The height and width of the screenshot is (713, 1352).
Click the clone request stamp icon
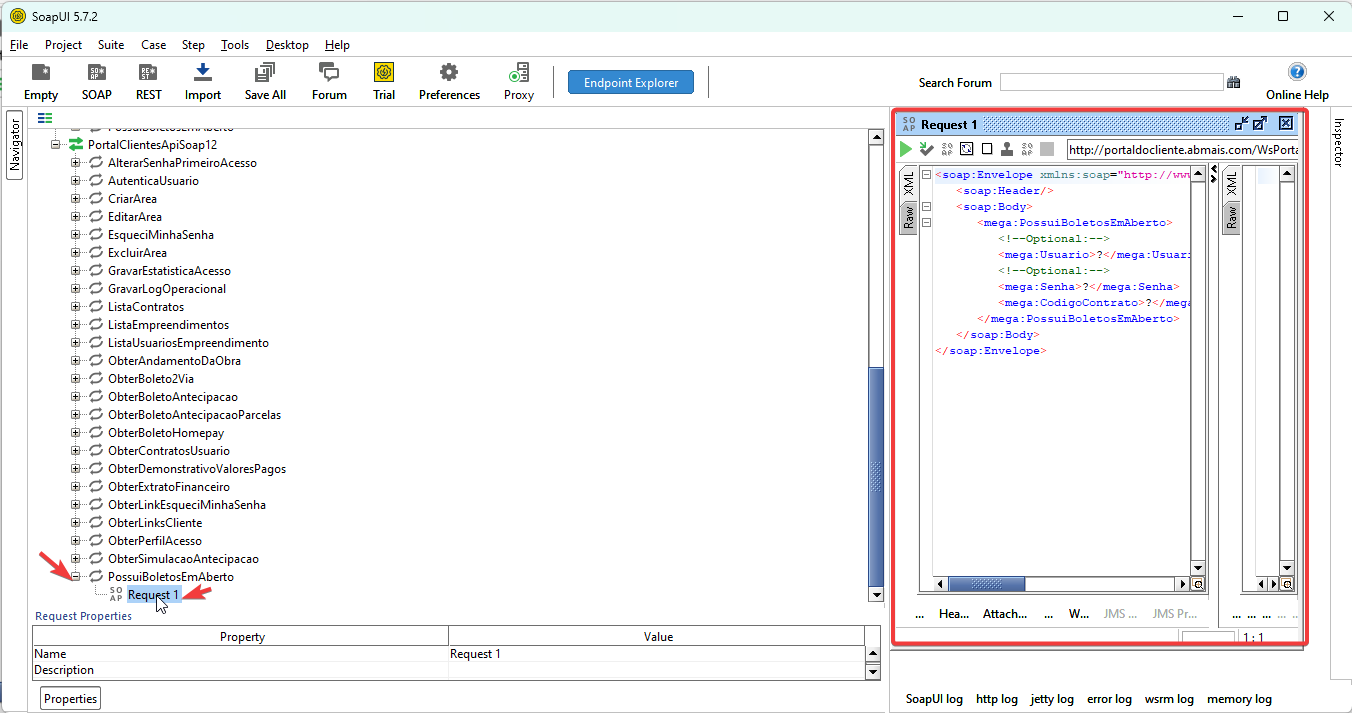(1007, 149)
